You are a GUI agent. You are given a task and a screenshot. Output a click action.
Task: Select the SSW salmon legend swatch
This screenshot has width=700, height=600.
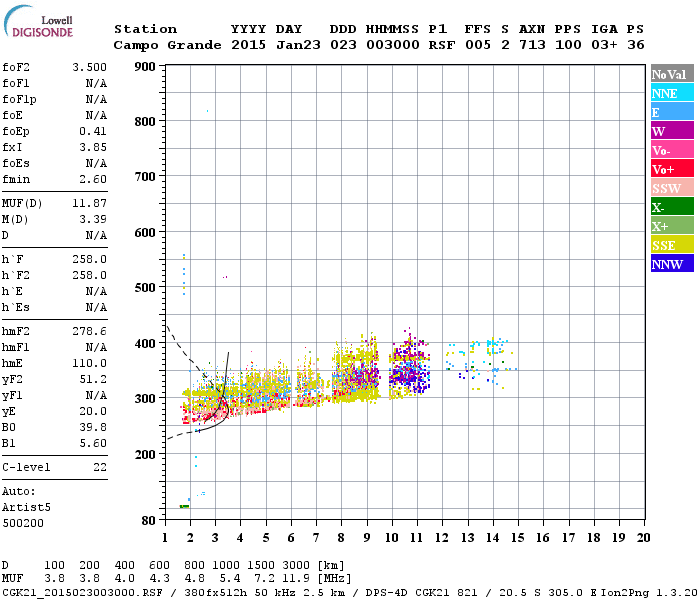(672, 188)
